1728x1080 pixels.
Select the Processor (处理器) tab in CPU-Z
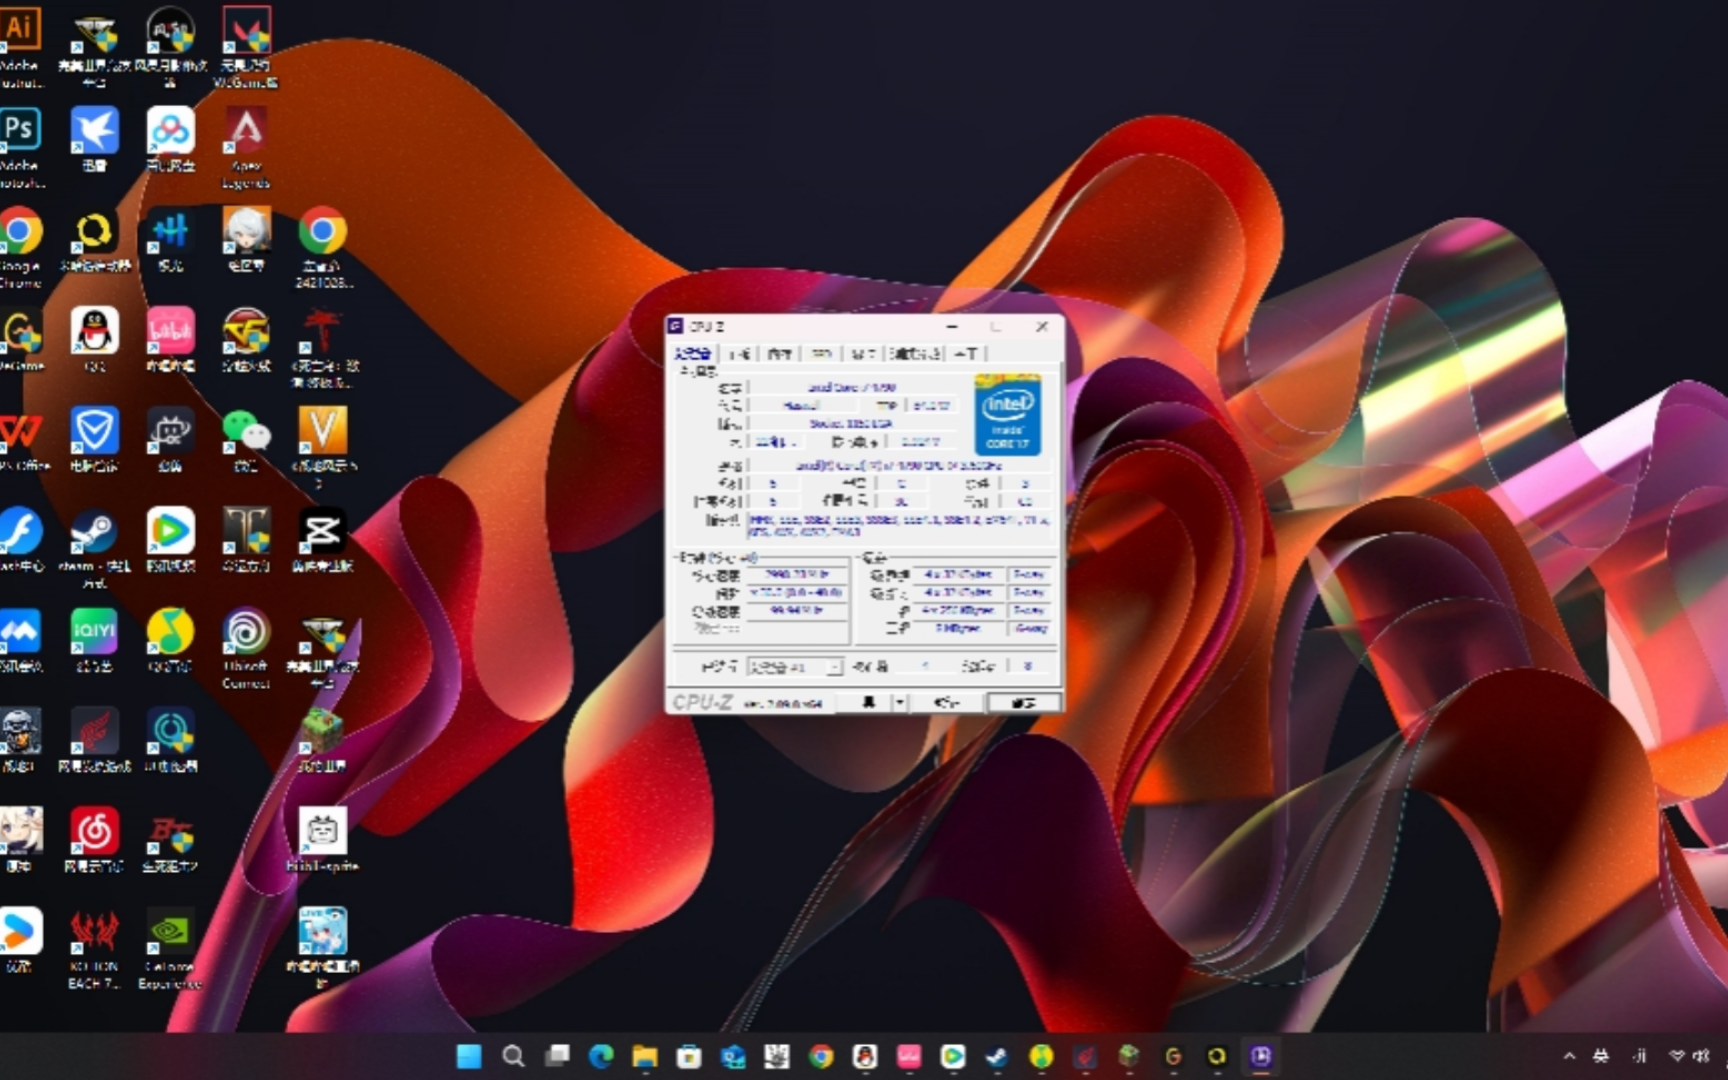[x=692, y=353]
